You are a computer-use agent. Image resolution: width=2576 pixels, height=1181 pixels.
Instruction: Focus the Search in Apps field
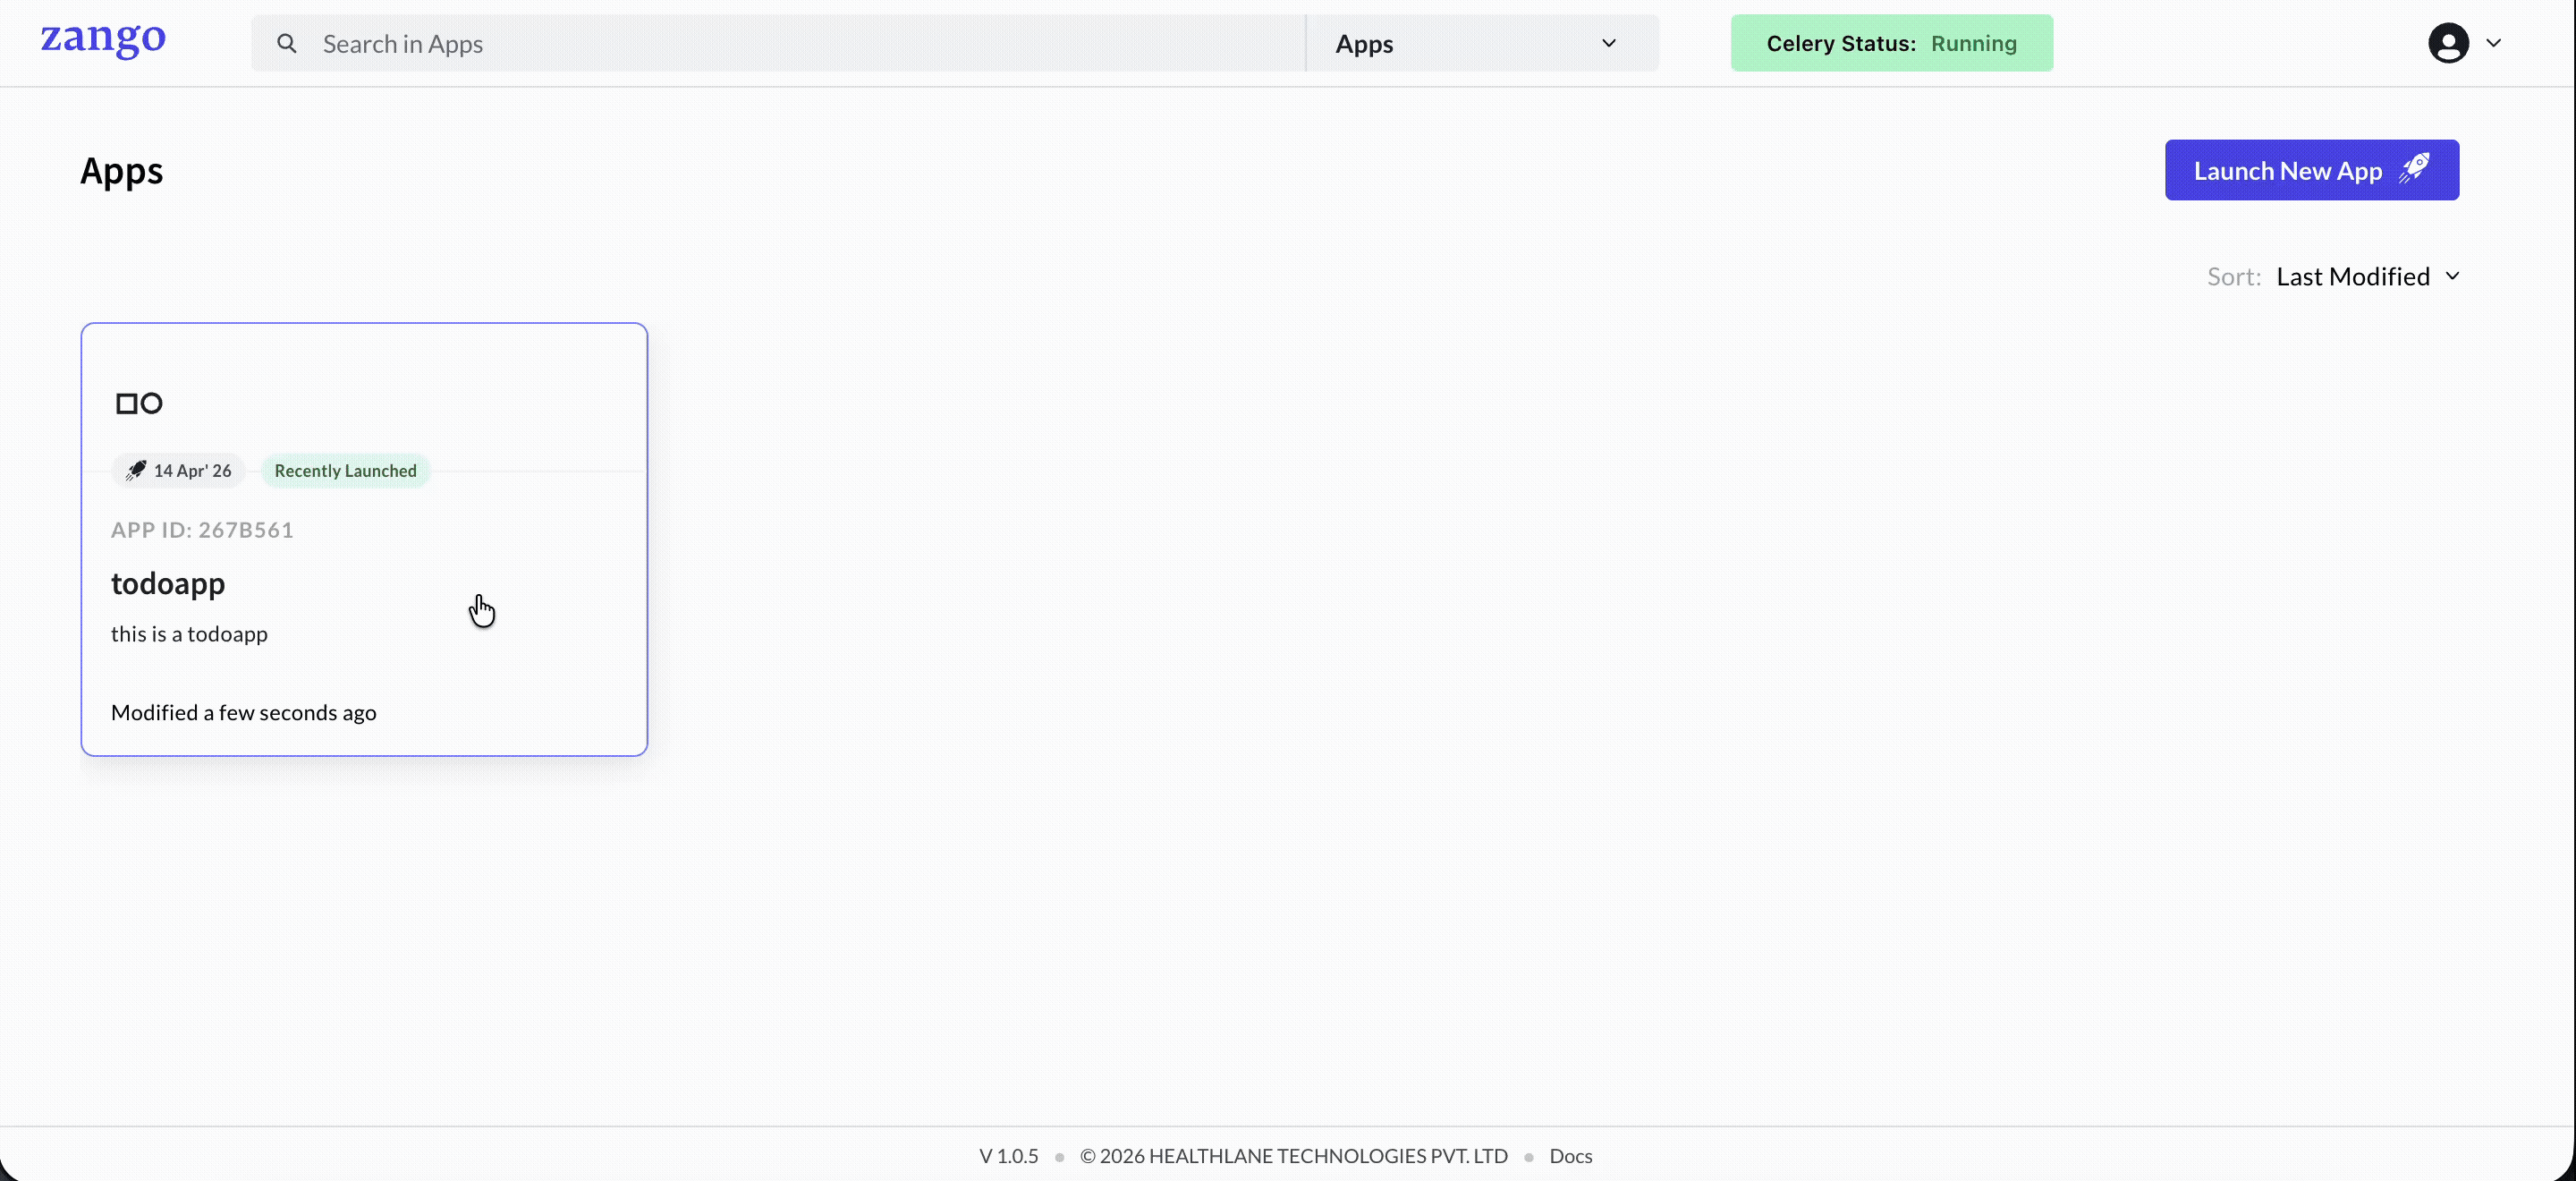tap(778, 43)
